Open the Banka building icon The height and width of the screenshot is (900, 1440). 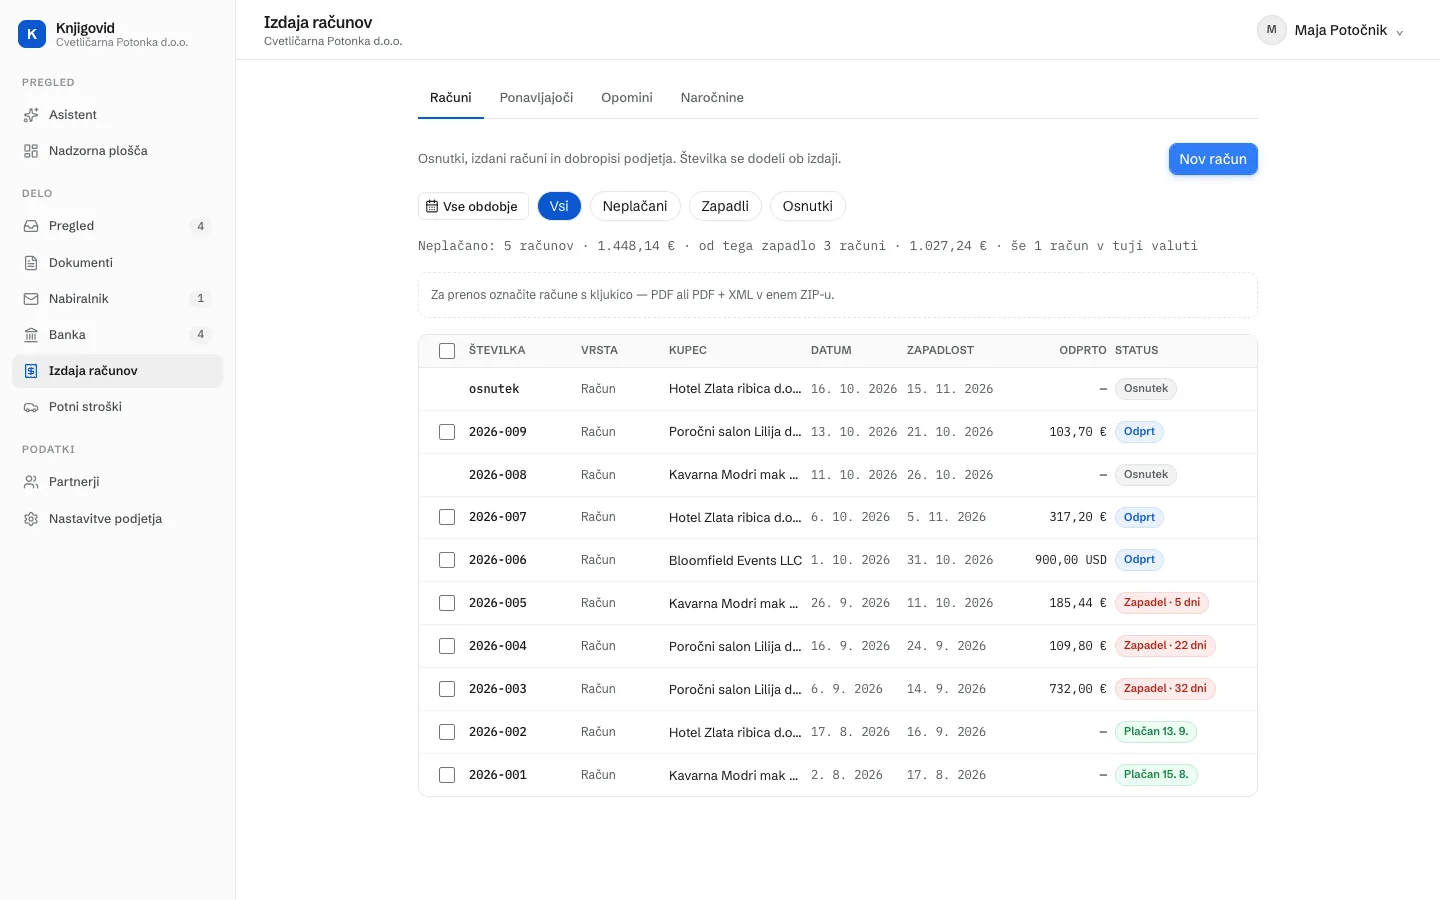tap(31, 335)
